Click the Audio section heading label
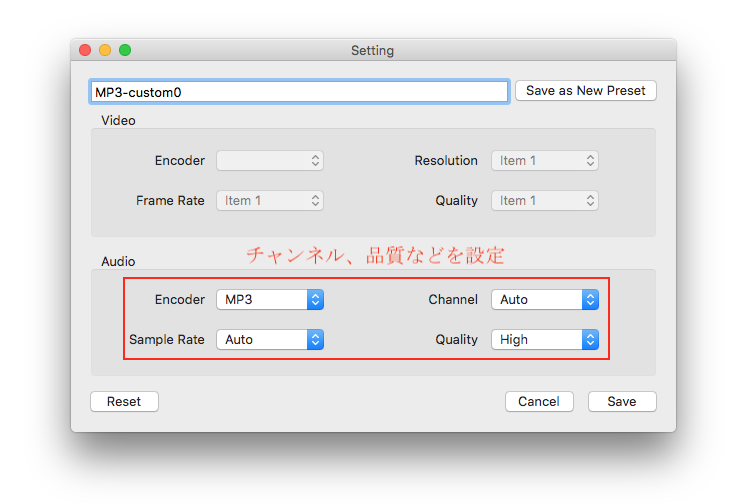The image size is (754, 503). point(118,261)
